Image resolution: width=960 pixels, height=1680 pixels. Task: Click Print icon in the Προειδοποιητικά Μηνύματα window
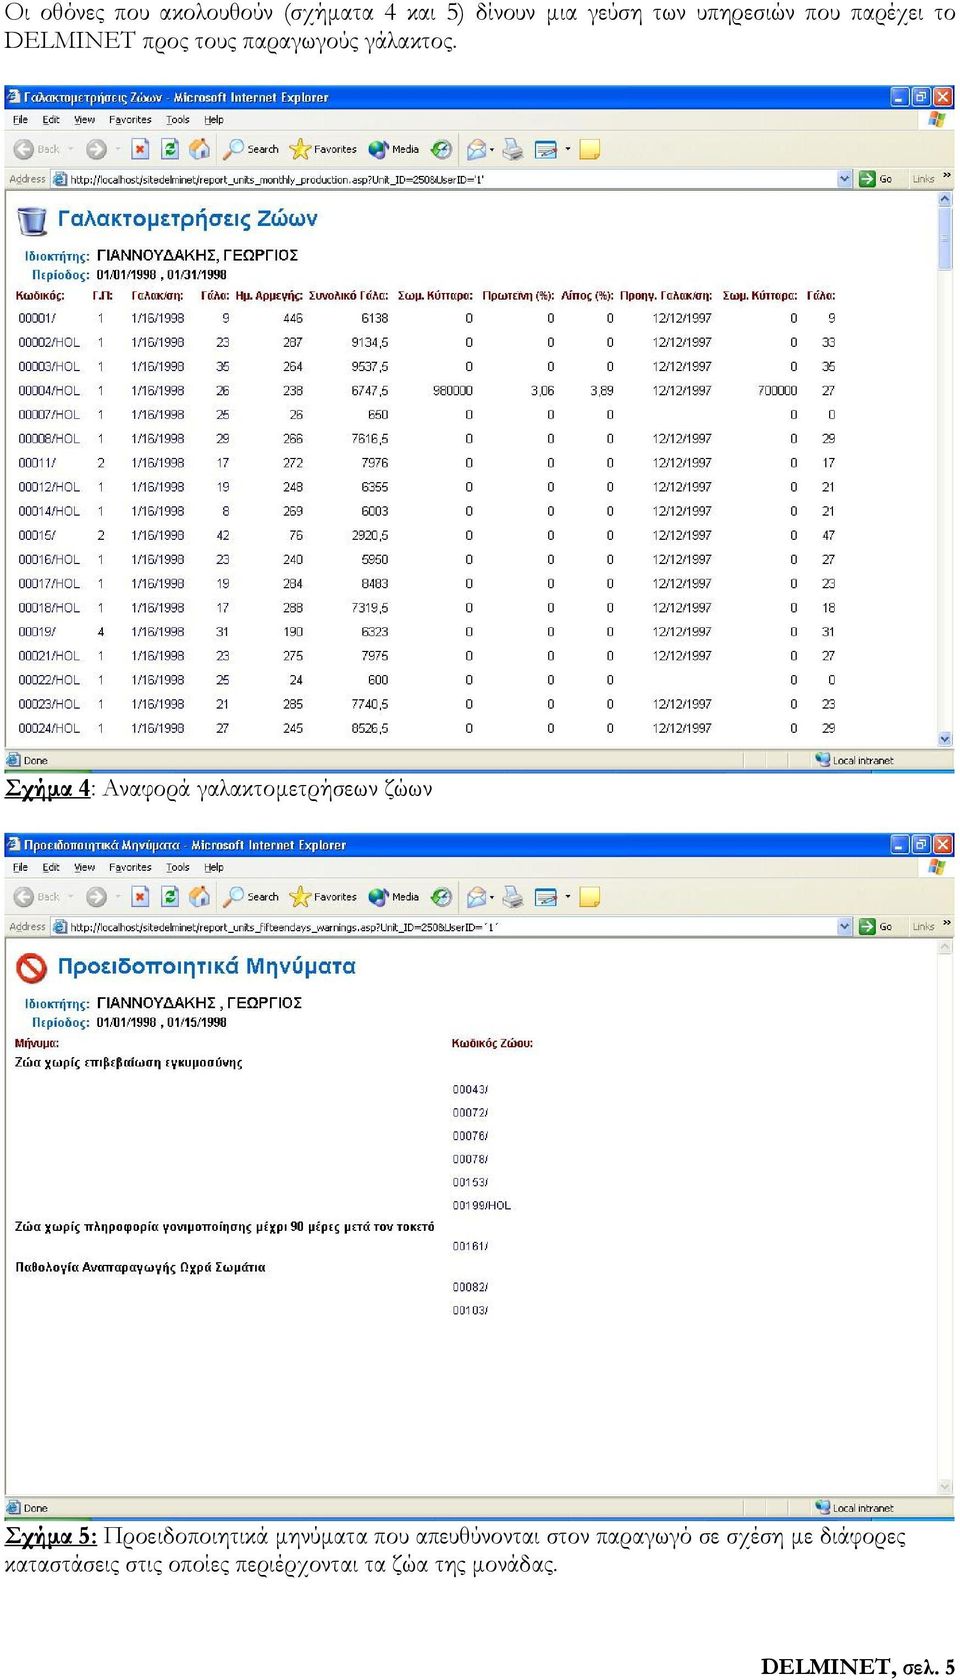(x=513, y=897)
